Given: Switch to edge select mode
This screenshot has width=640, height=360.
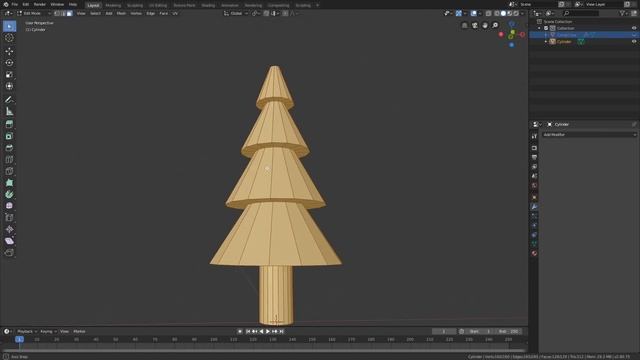Looking at the screenshot, I should click(x=63, y=13).
